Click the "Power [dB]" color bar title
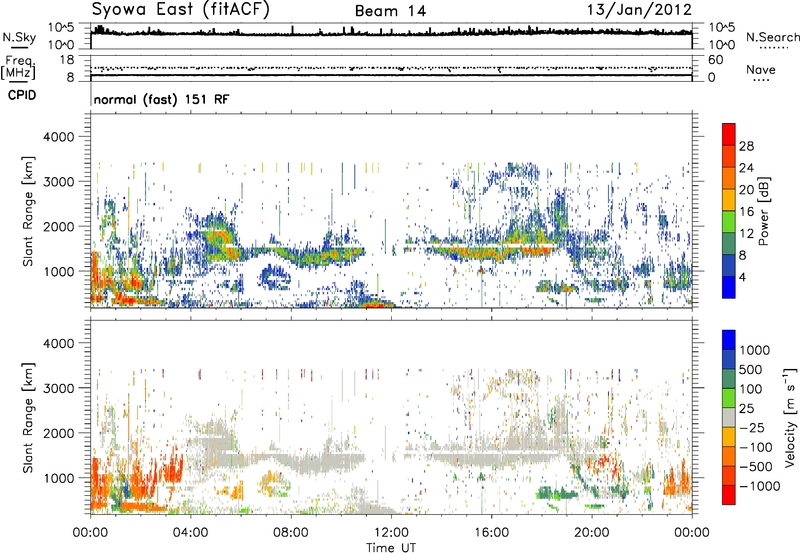 (x=763, y=211)
